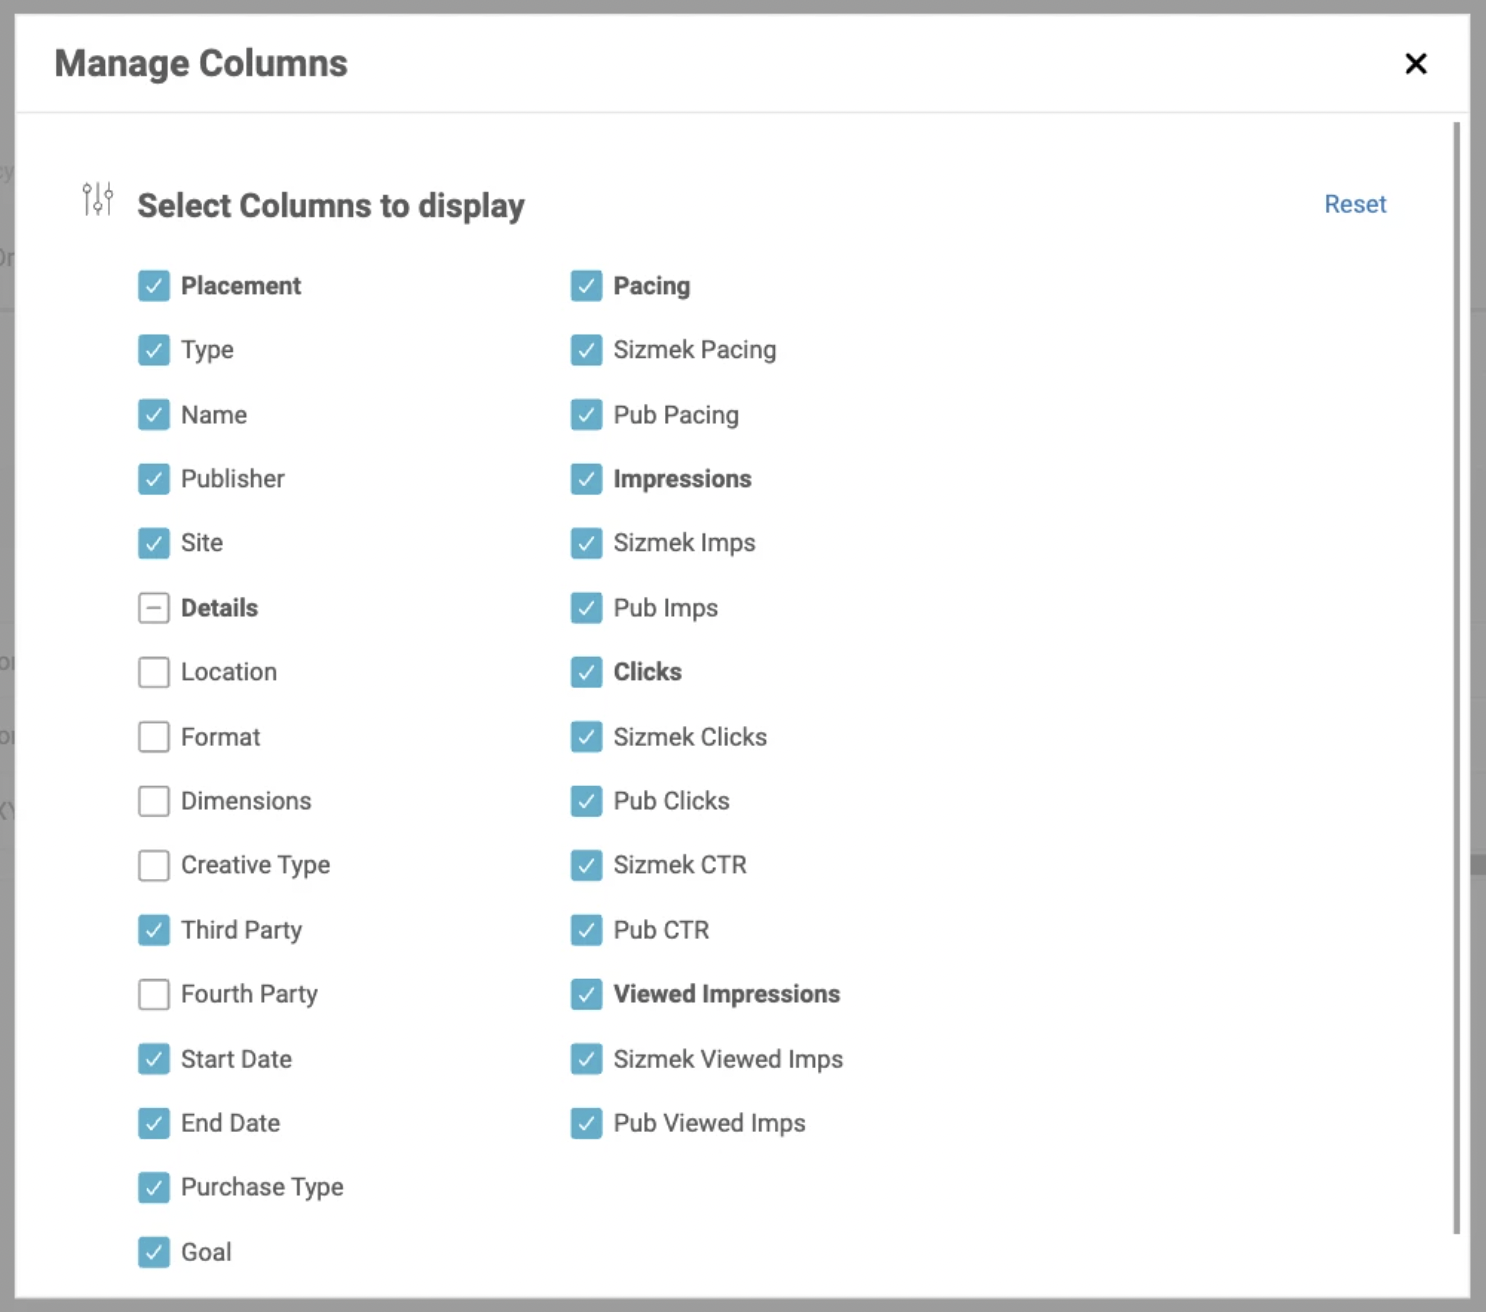1486x1312 pixels.
Task: Click the column settings sliders icon
Action: [98, 199]
